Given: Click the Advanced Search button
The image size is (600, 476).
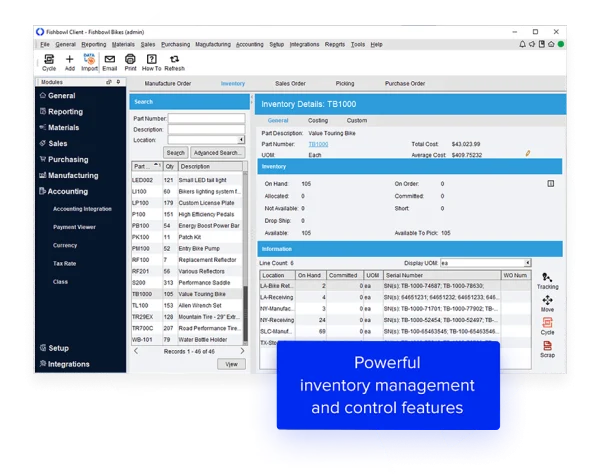Looking at the screenshot, I should pos(218,153).
